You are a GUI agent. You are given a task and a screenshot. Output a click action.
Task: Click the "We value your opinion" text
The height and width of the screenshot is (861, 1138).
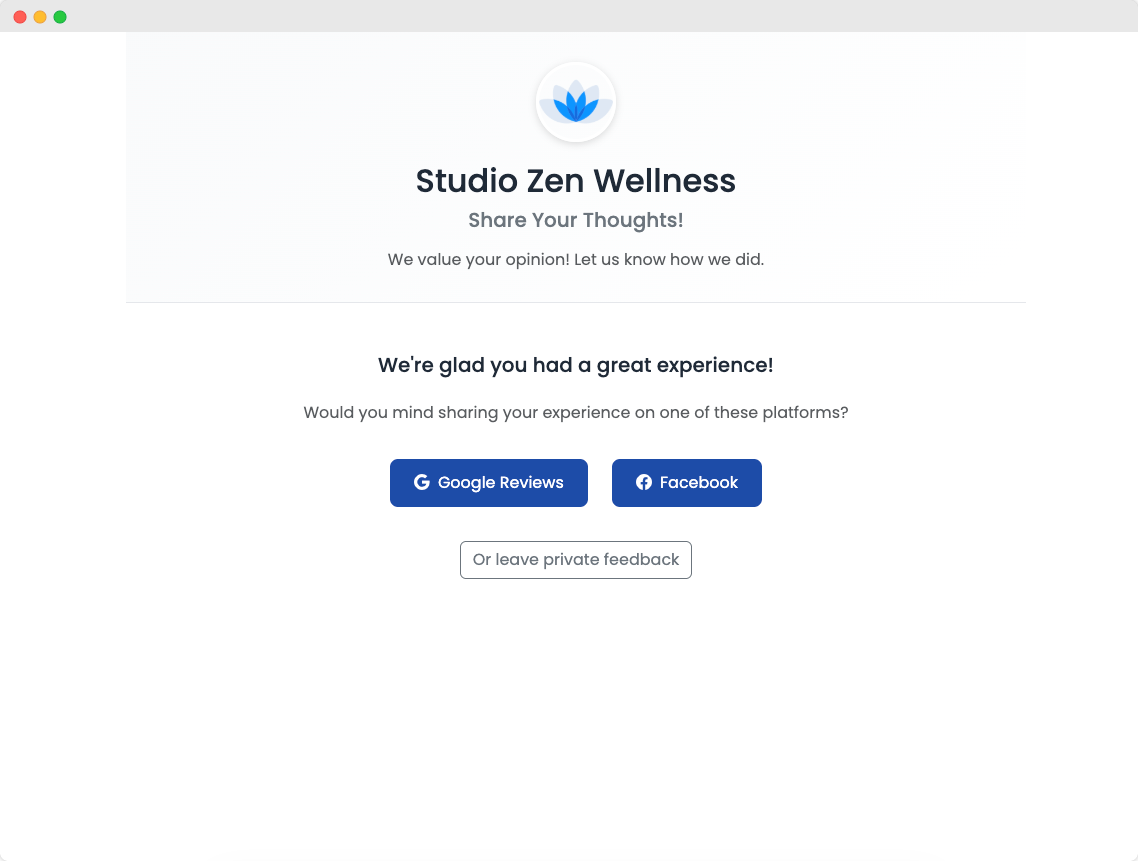point(576,260)
